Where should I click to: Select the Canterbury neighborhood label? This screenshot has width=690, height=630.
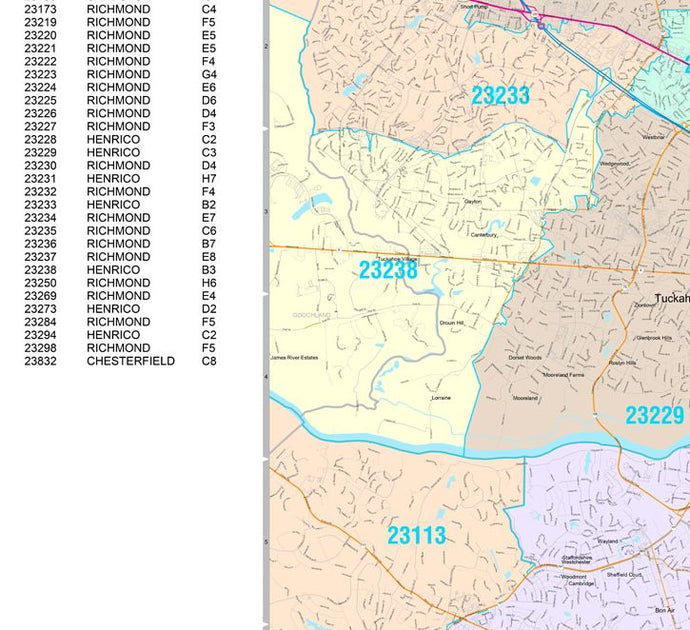tap(485, 235)
